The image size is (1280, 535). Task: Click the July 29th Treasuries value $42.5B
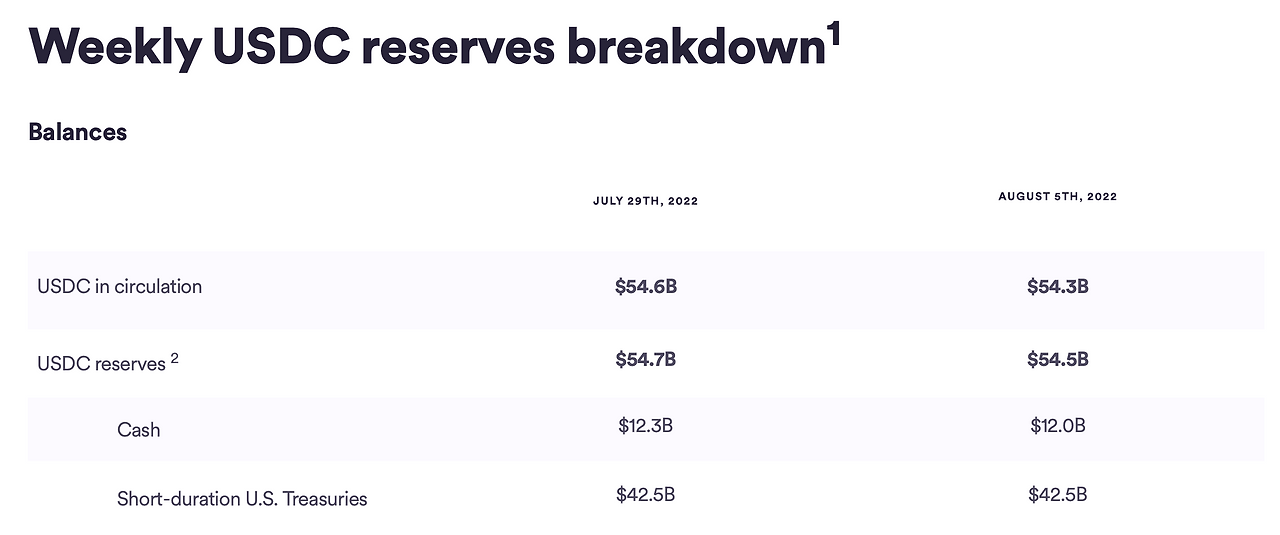pyautogui.click(x=646, y=494)
